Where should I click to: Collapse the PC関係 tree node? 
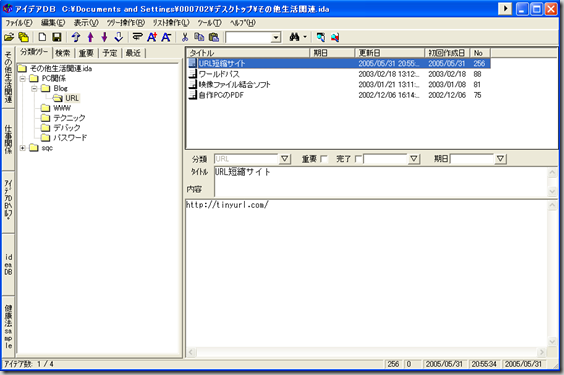[x=23, y=78]
